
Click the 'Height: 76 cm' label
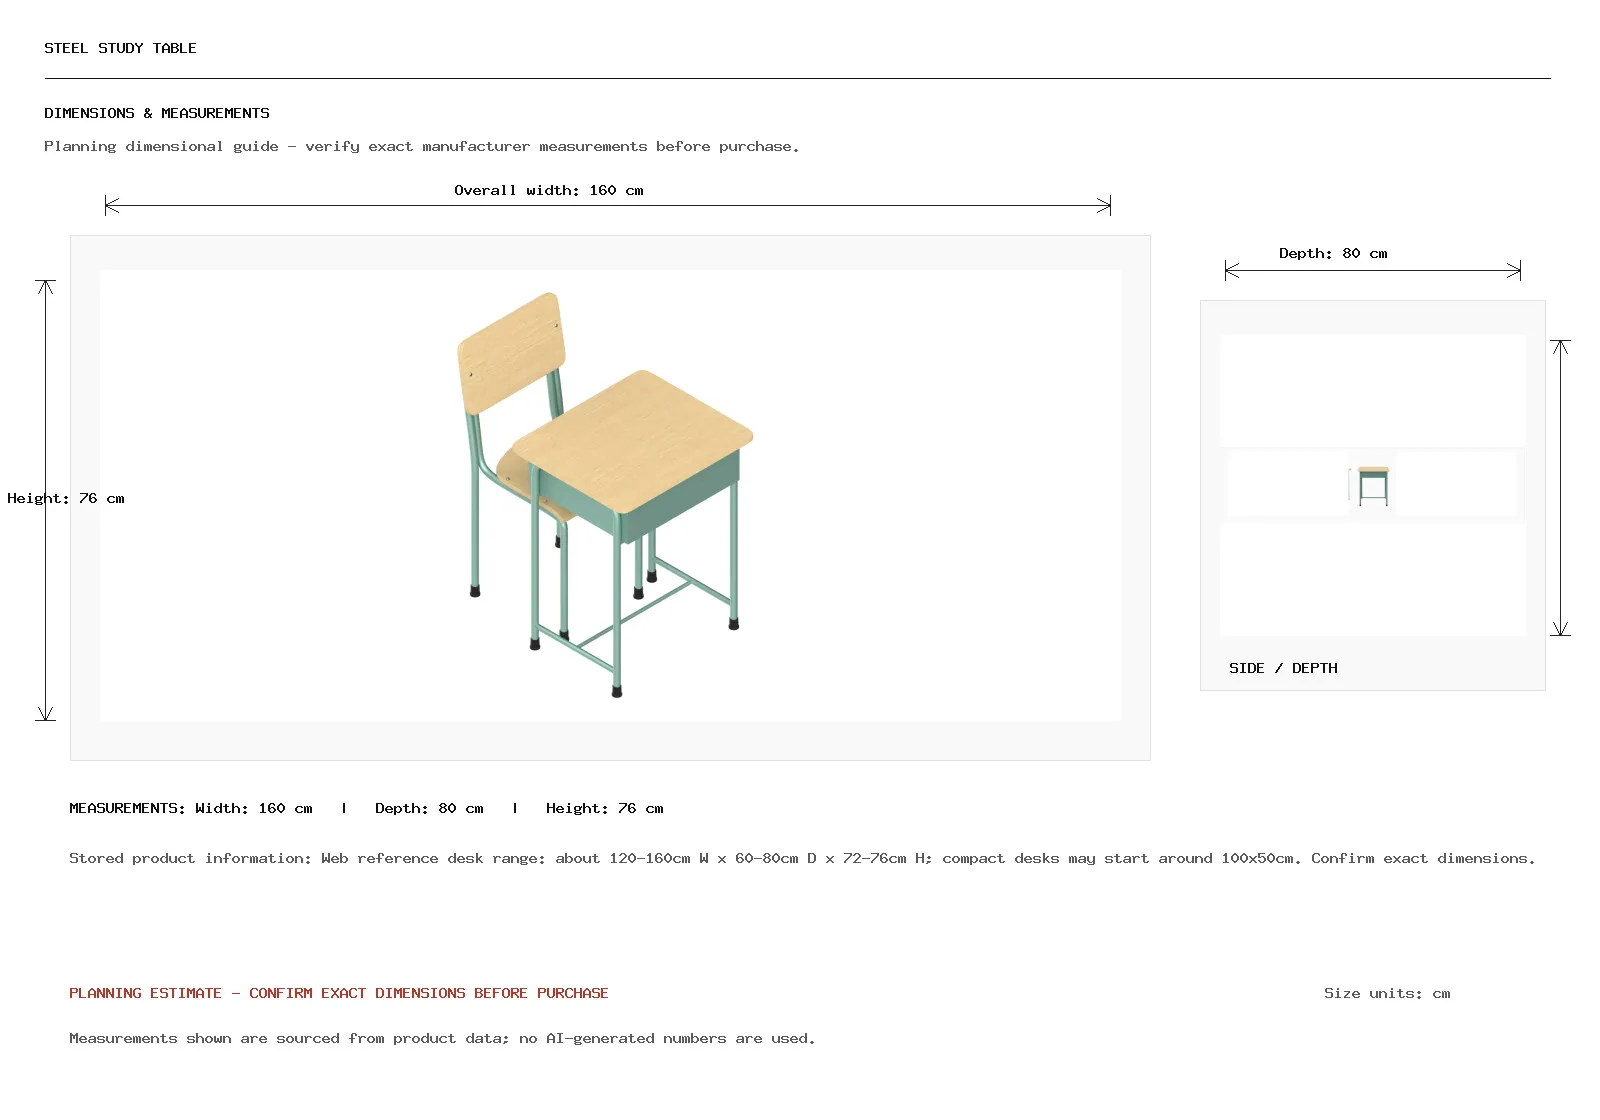[x=66, y=498]
